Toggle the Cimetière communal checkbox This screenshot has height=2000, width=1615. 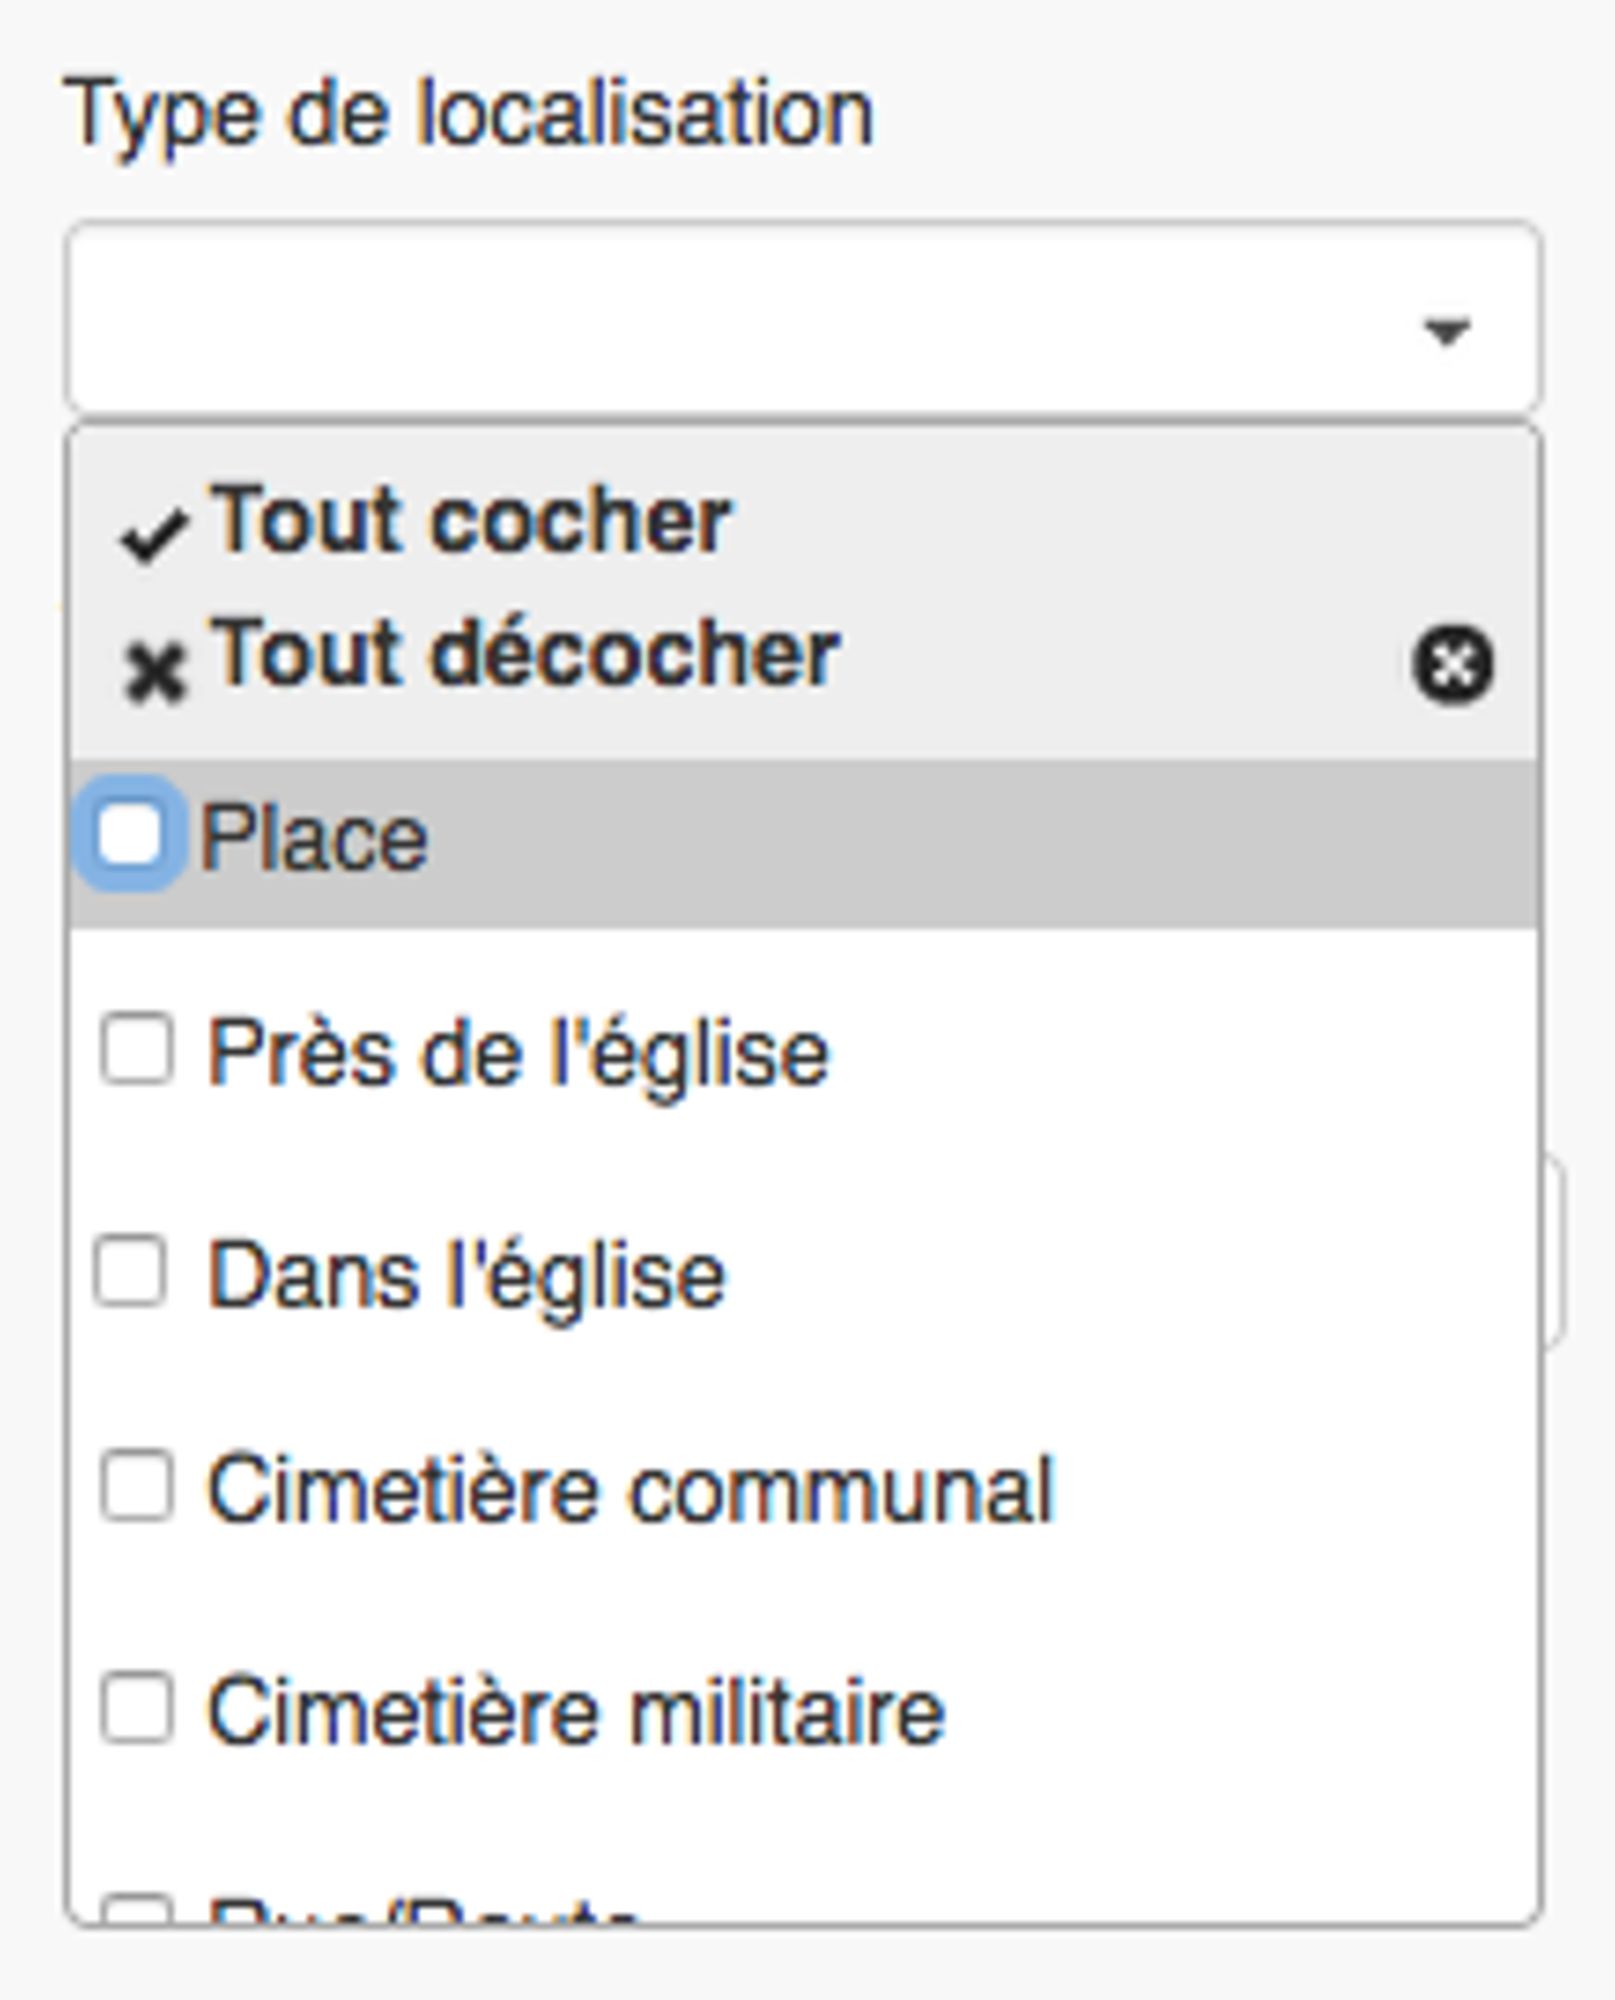tap(137, 1486)
